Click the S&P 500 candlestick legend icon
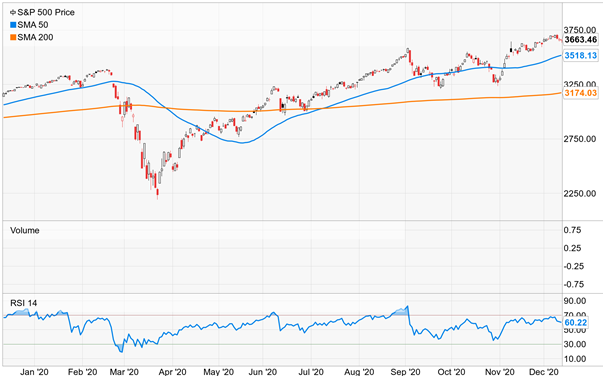The width and height of the screenshot is (603, 376). click(x=13, y=13)
